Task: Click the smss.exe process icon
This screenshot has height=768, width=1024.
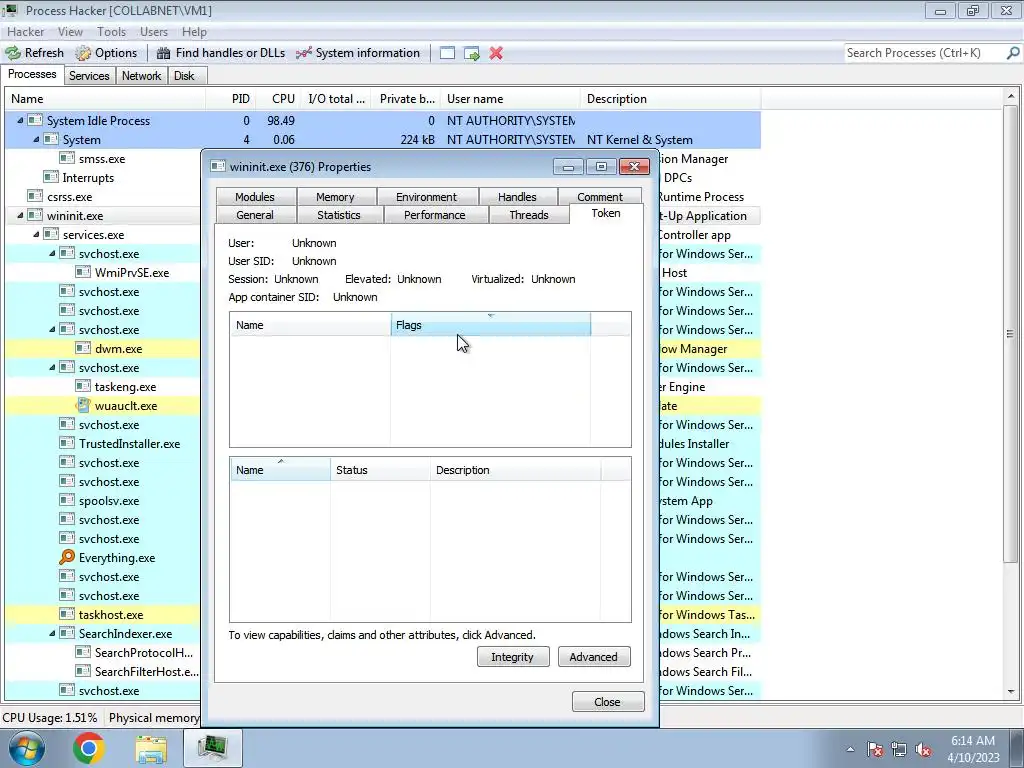Action: pos(67,158)
